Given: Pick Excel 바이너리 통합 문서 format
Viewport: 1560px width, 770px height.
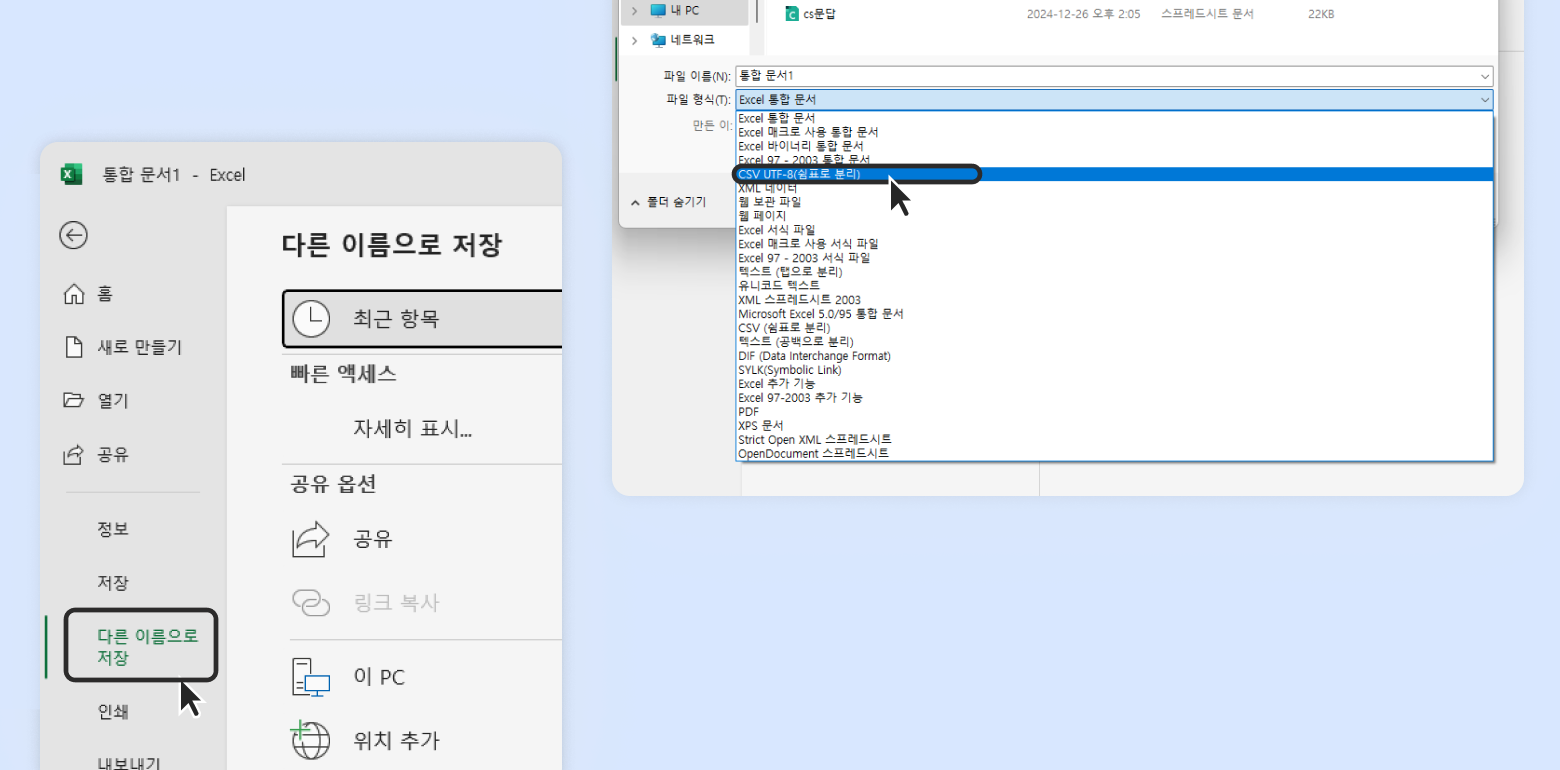Looking at the screenshot, I should [x=1114, y=146].
